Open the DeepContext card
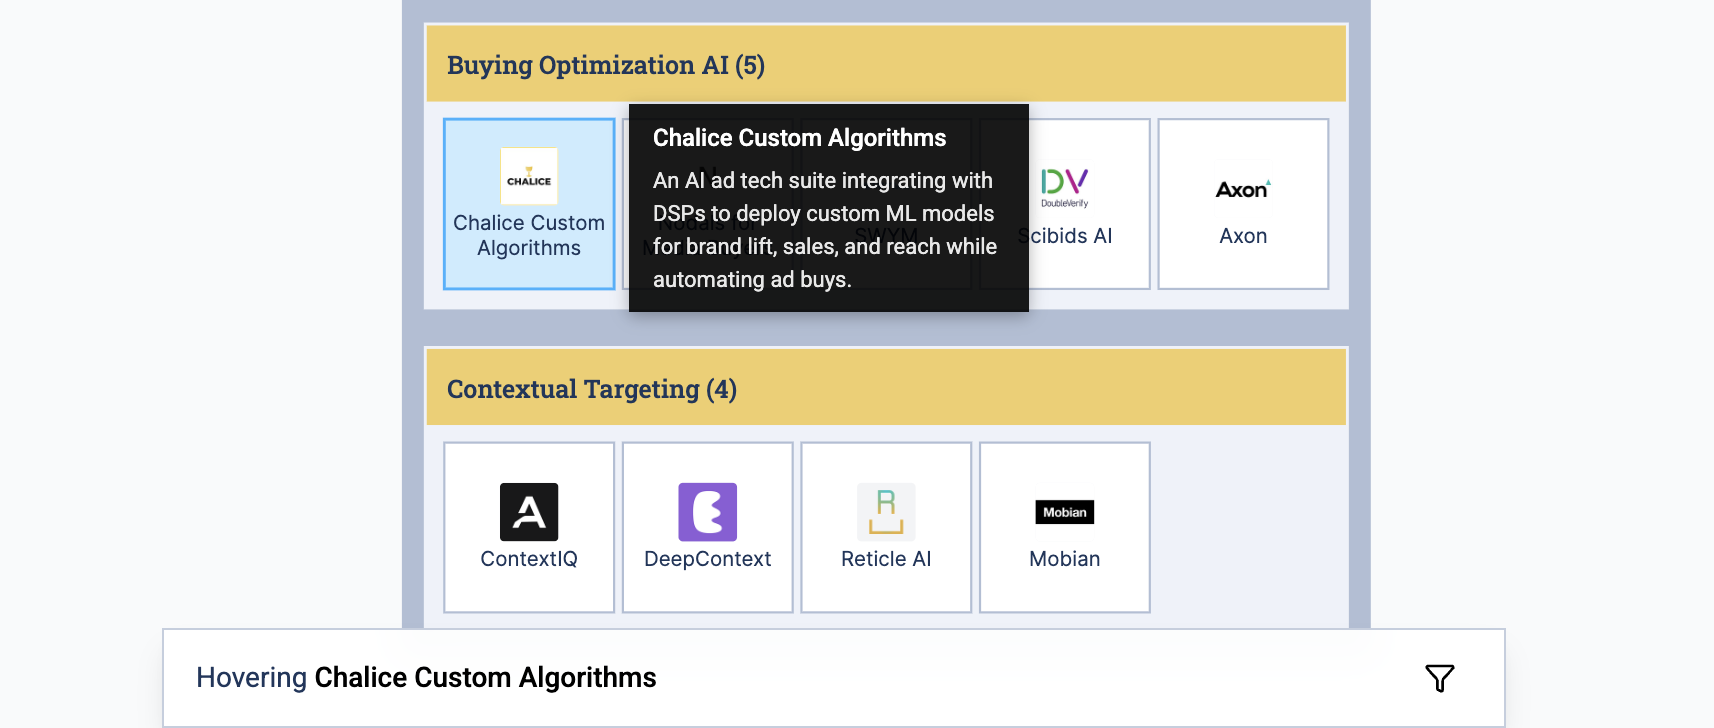This screenshot has width=1714, height=728. tap(708, 527)
